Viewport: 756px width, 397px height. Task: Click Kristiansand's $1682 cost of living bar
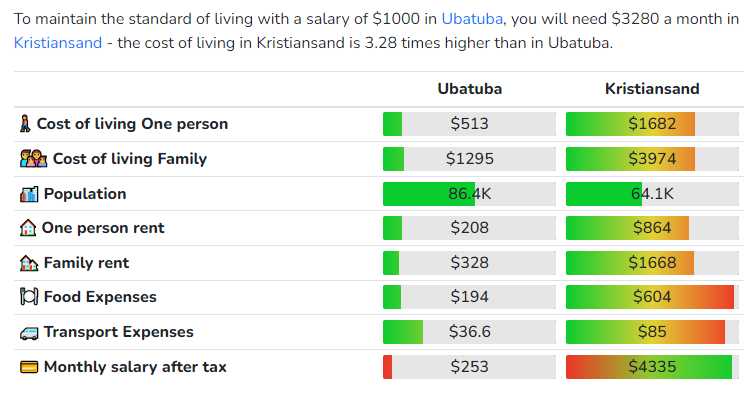tap(652, 124)
